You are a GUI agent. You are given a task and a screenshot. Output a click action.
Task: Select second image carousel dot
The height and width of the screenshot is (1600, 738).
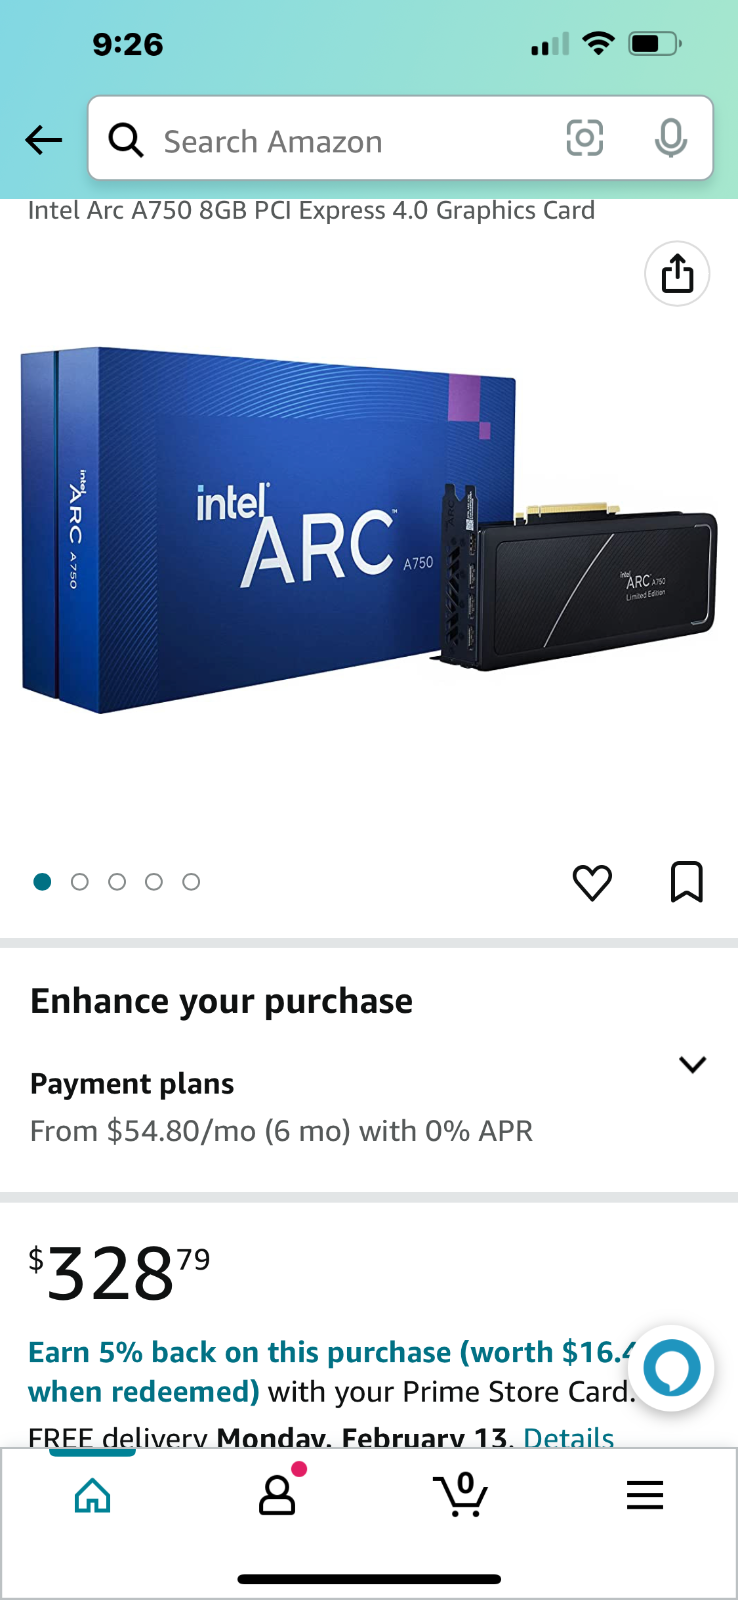(80, 882)
